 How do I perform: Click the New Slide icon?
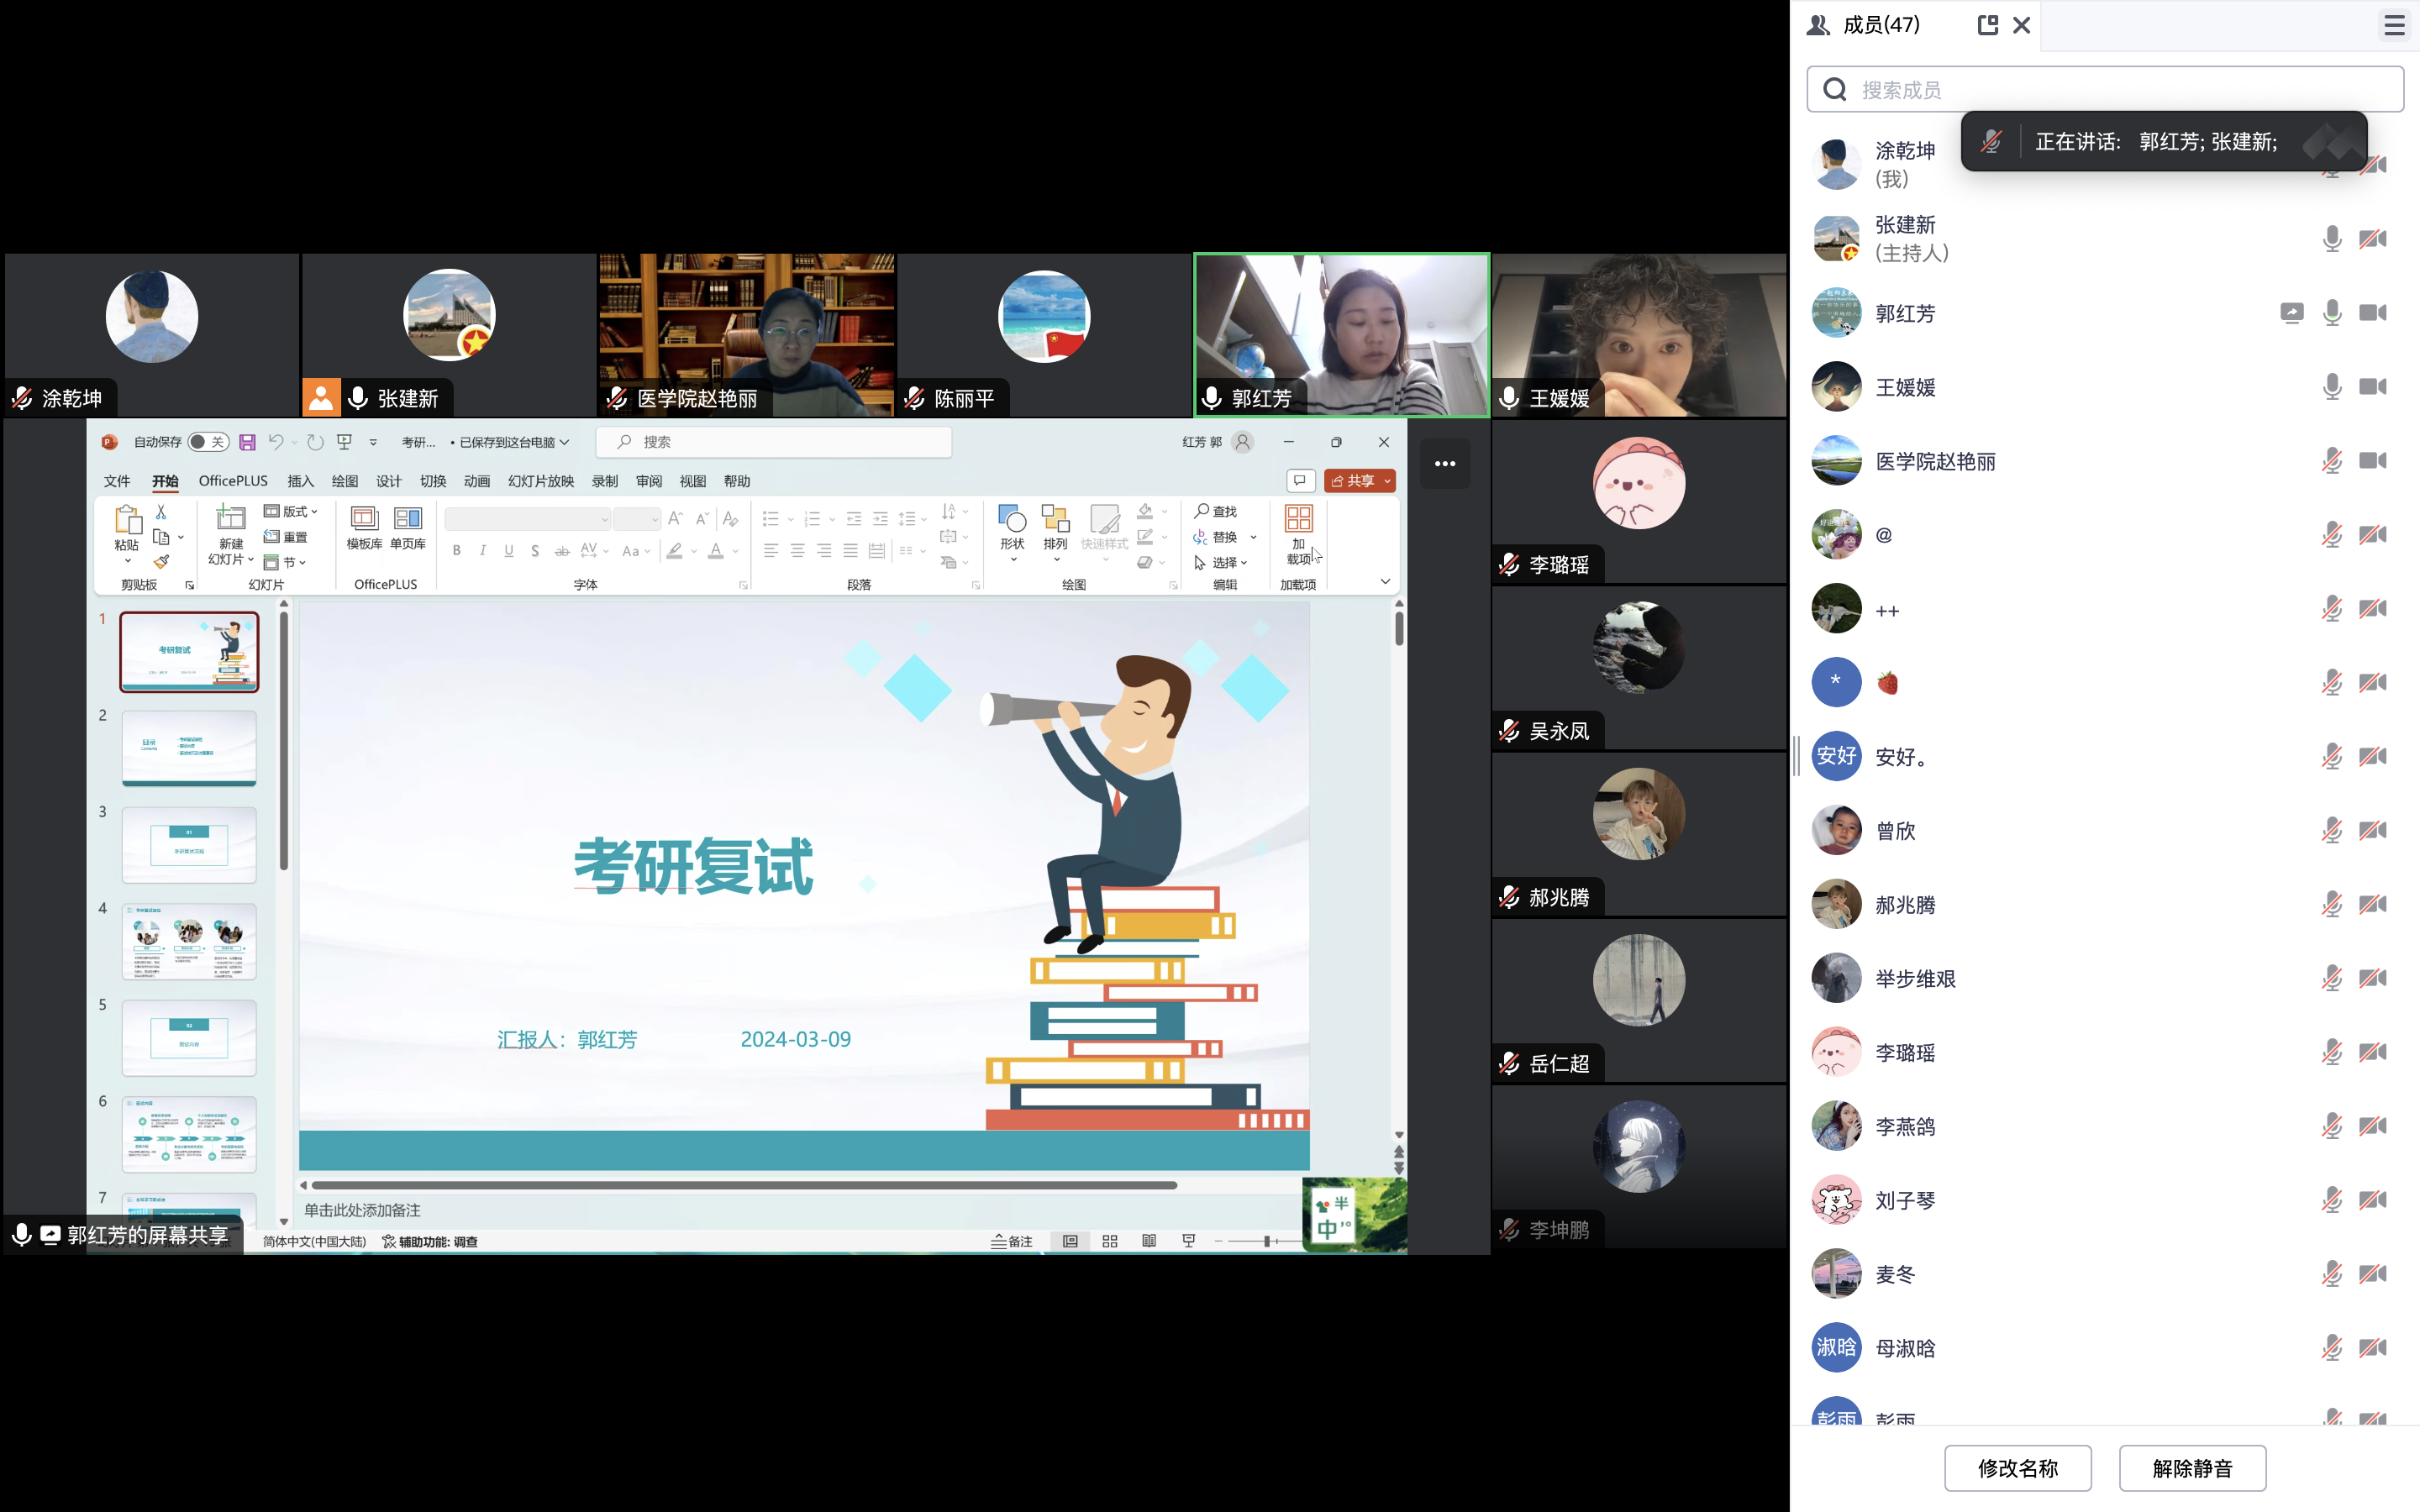pos(231,519)
